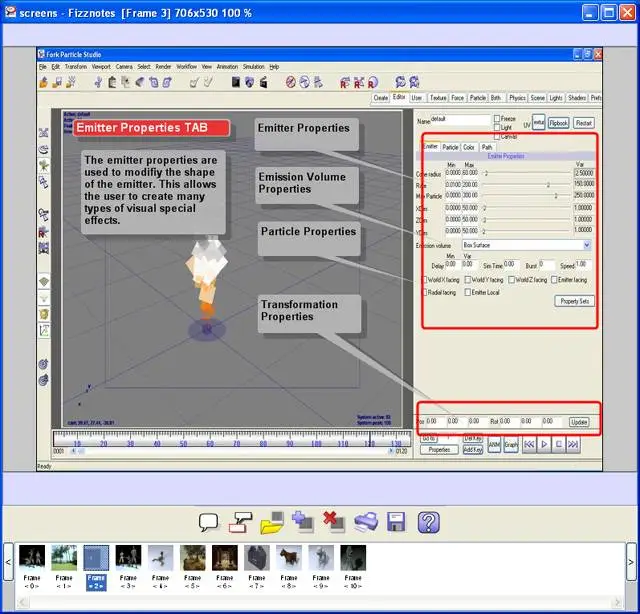Open the Simulation menu
This screenshot has height=614, width=640.
pos(253,67)
